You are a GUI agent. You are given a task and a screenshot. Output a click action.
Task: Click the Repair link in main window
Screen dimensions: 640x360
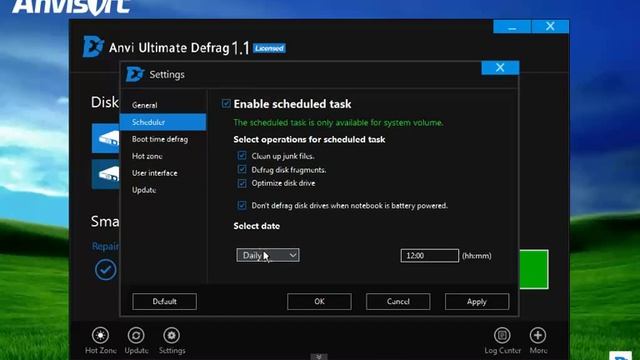pyautogui.click(x=106, y=246)
